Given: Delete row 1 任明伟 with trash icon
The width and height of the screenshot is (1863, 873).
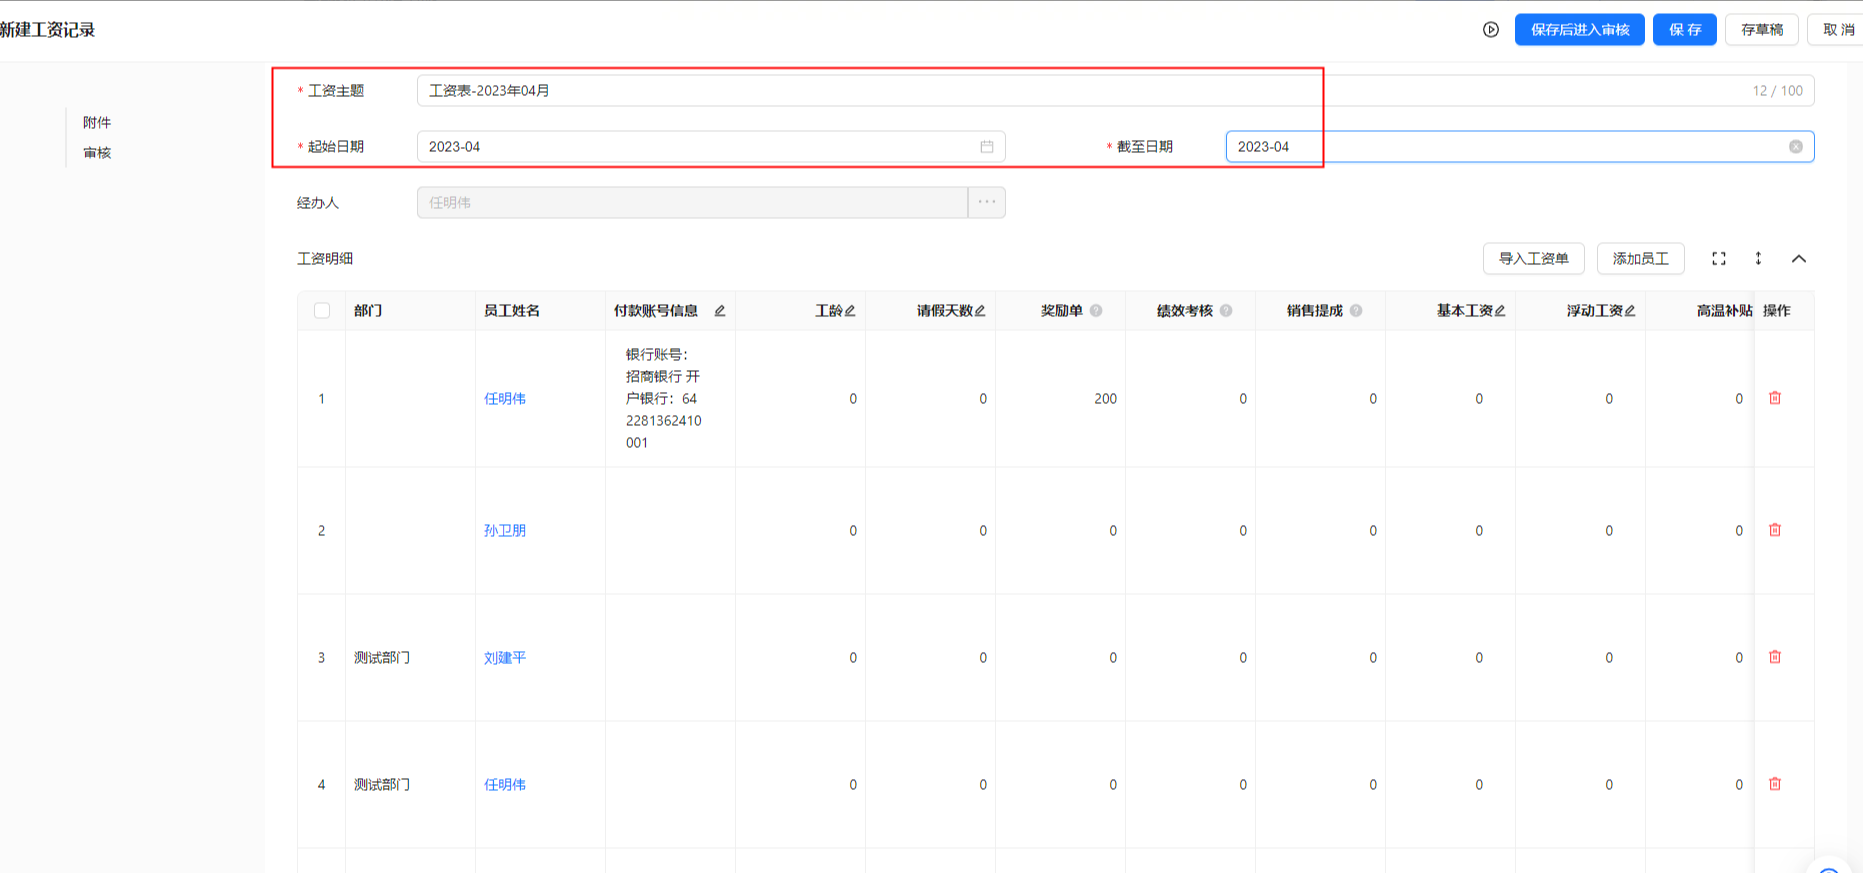Looking at the screenshot, I should (1775, 398).
